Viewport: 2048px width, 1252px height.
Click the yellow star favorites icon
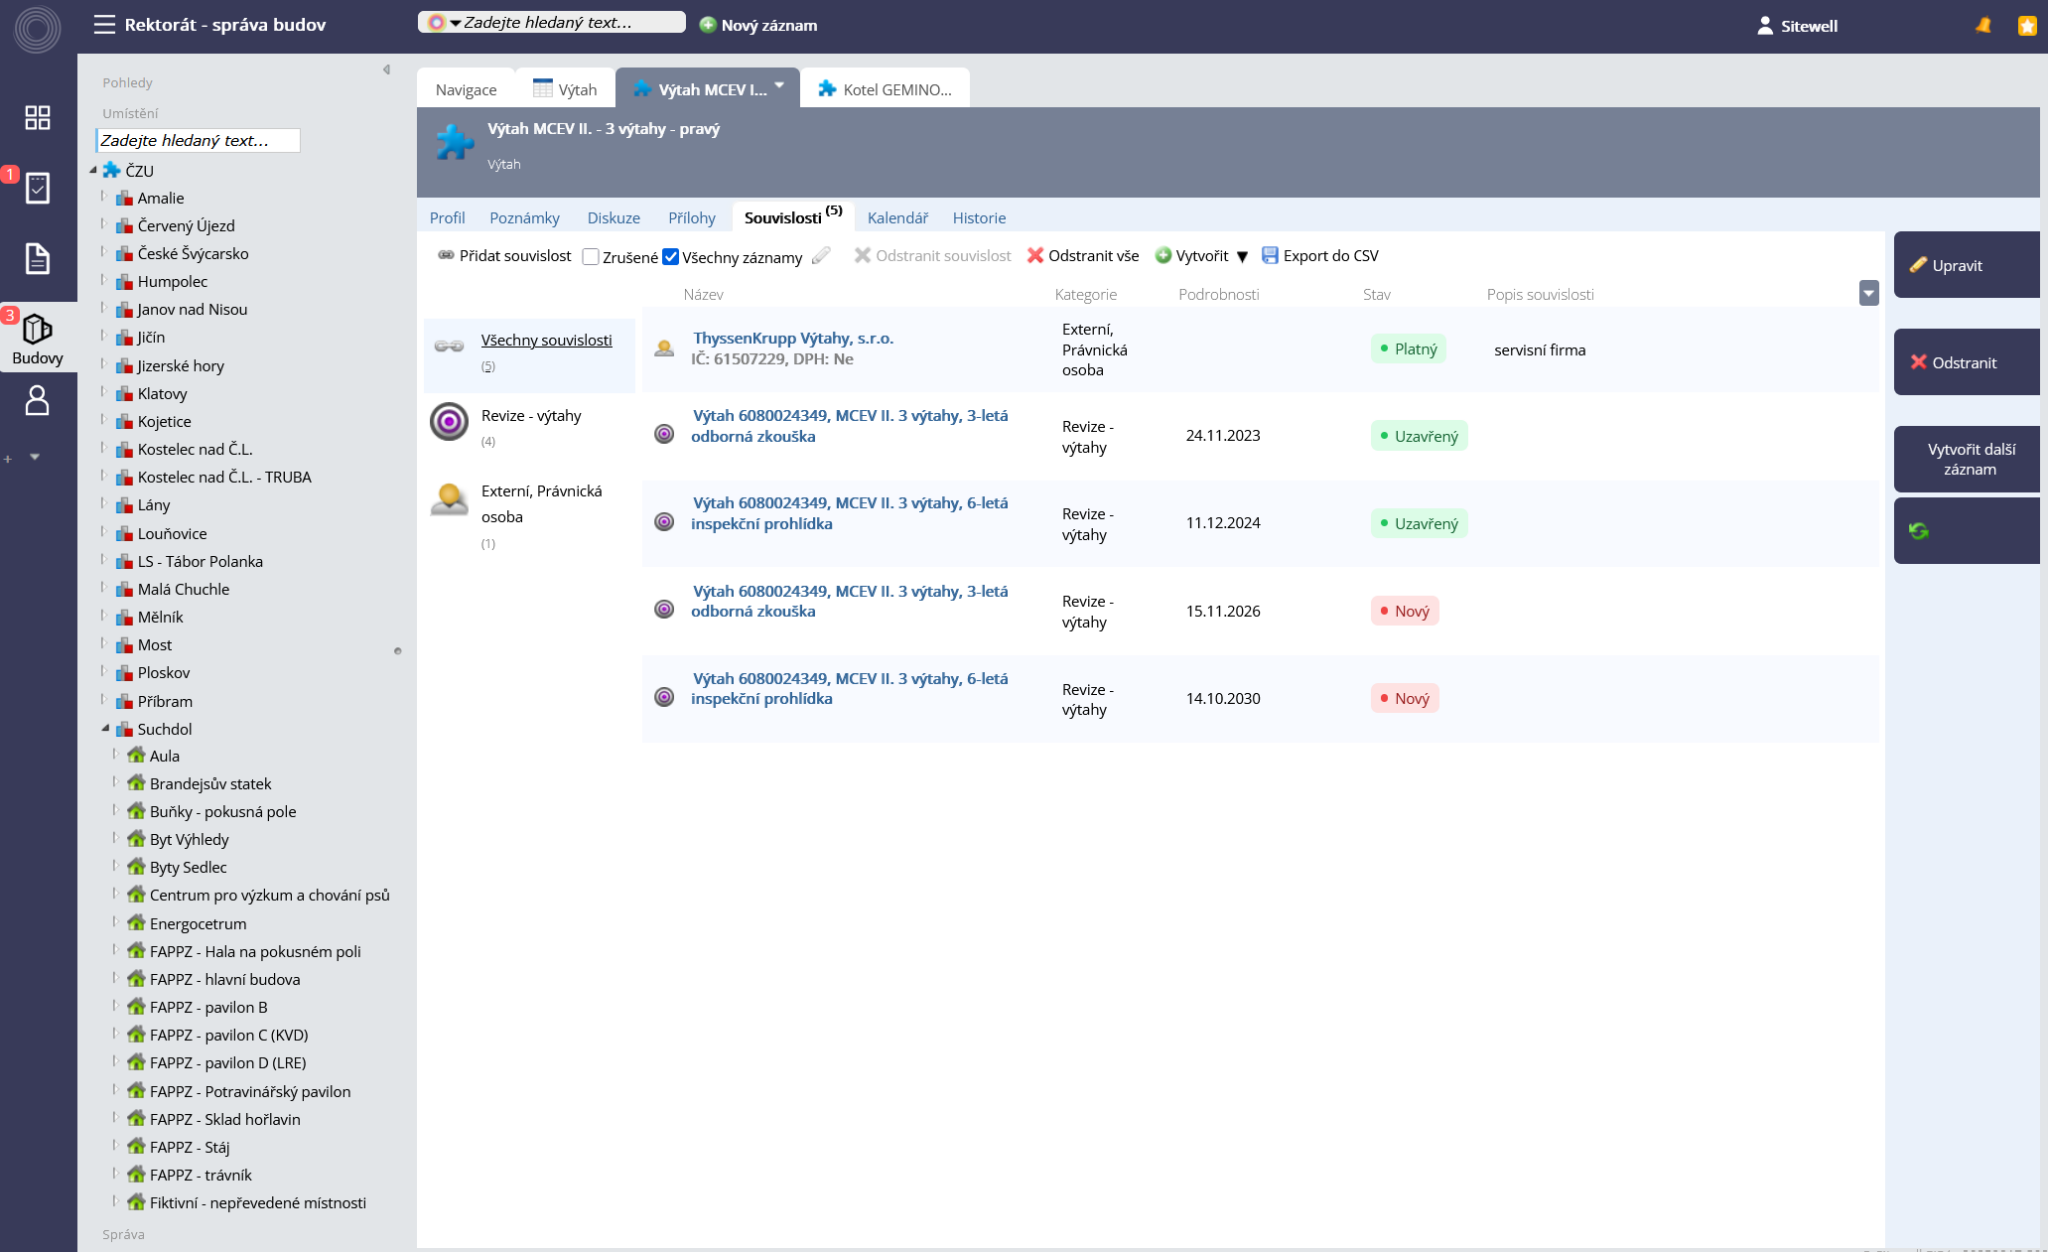tap(2027, 26)
